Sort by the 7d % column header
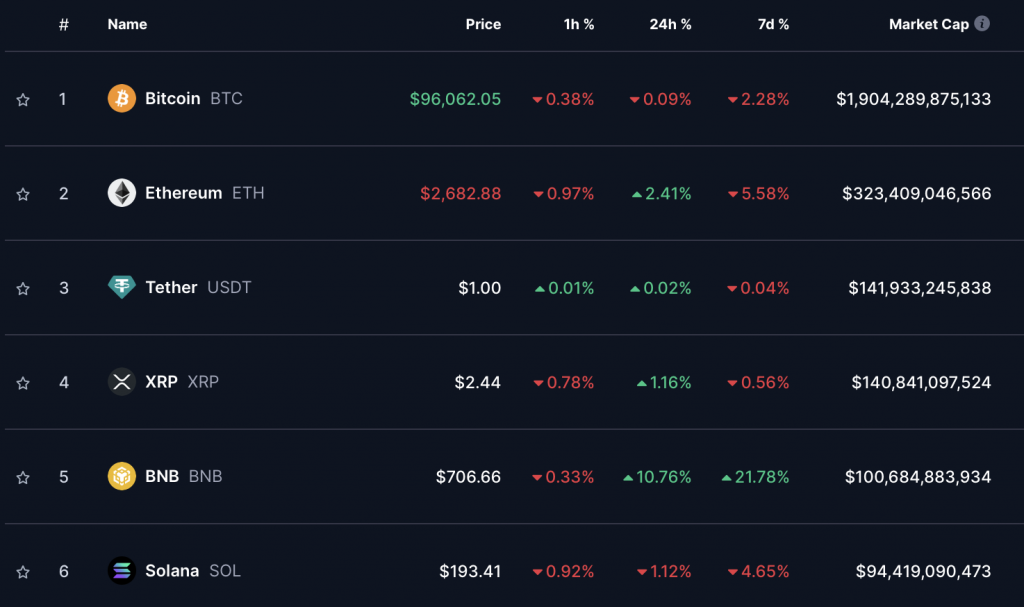The image size is (1024, 607). click(773, 24)
